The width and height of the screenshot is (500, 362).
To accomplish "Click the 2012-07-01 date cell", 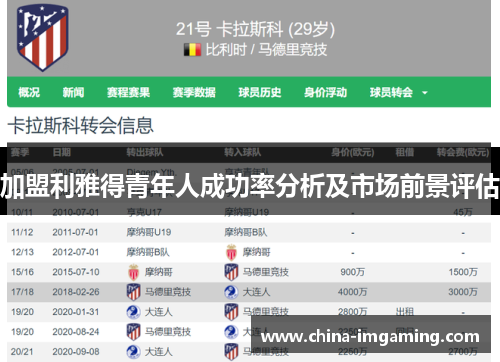I will click(x=75, y=252).
